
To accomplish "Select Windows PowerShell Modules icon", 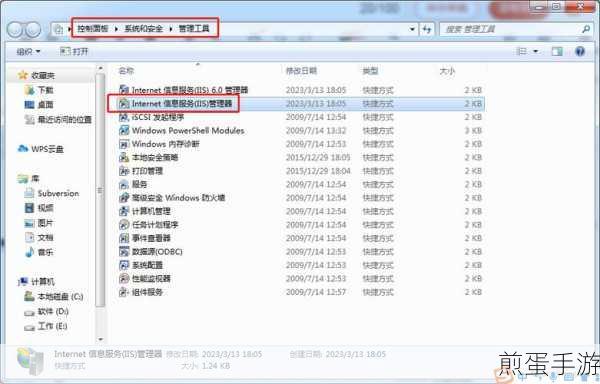I will click(124, 130).
